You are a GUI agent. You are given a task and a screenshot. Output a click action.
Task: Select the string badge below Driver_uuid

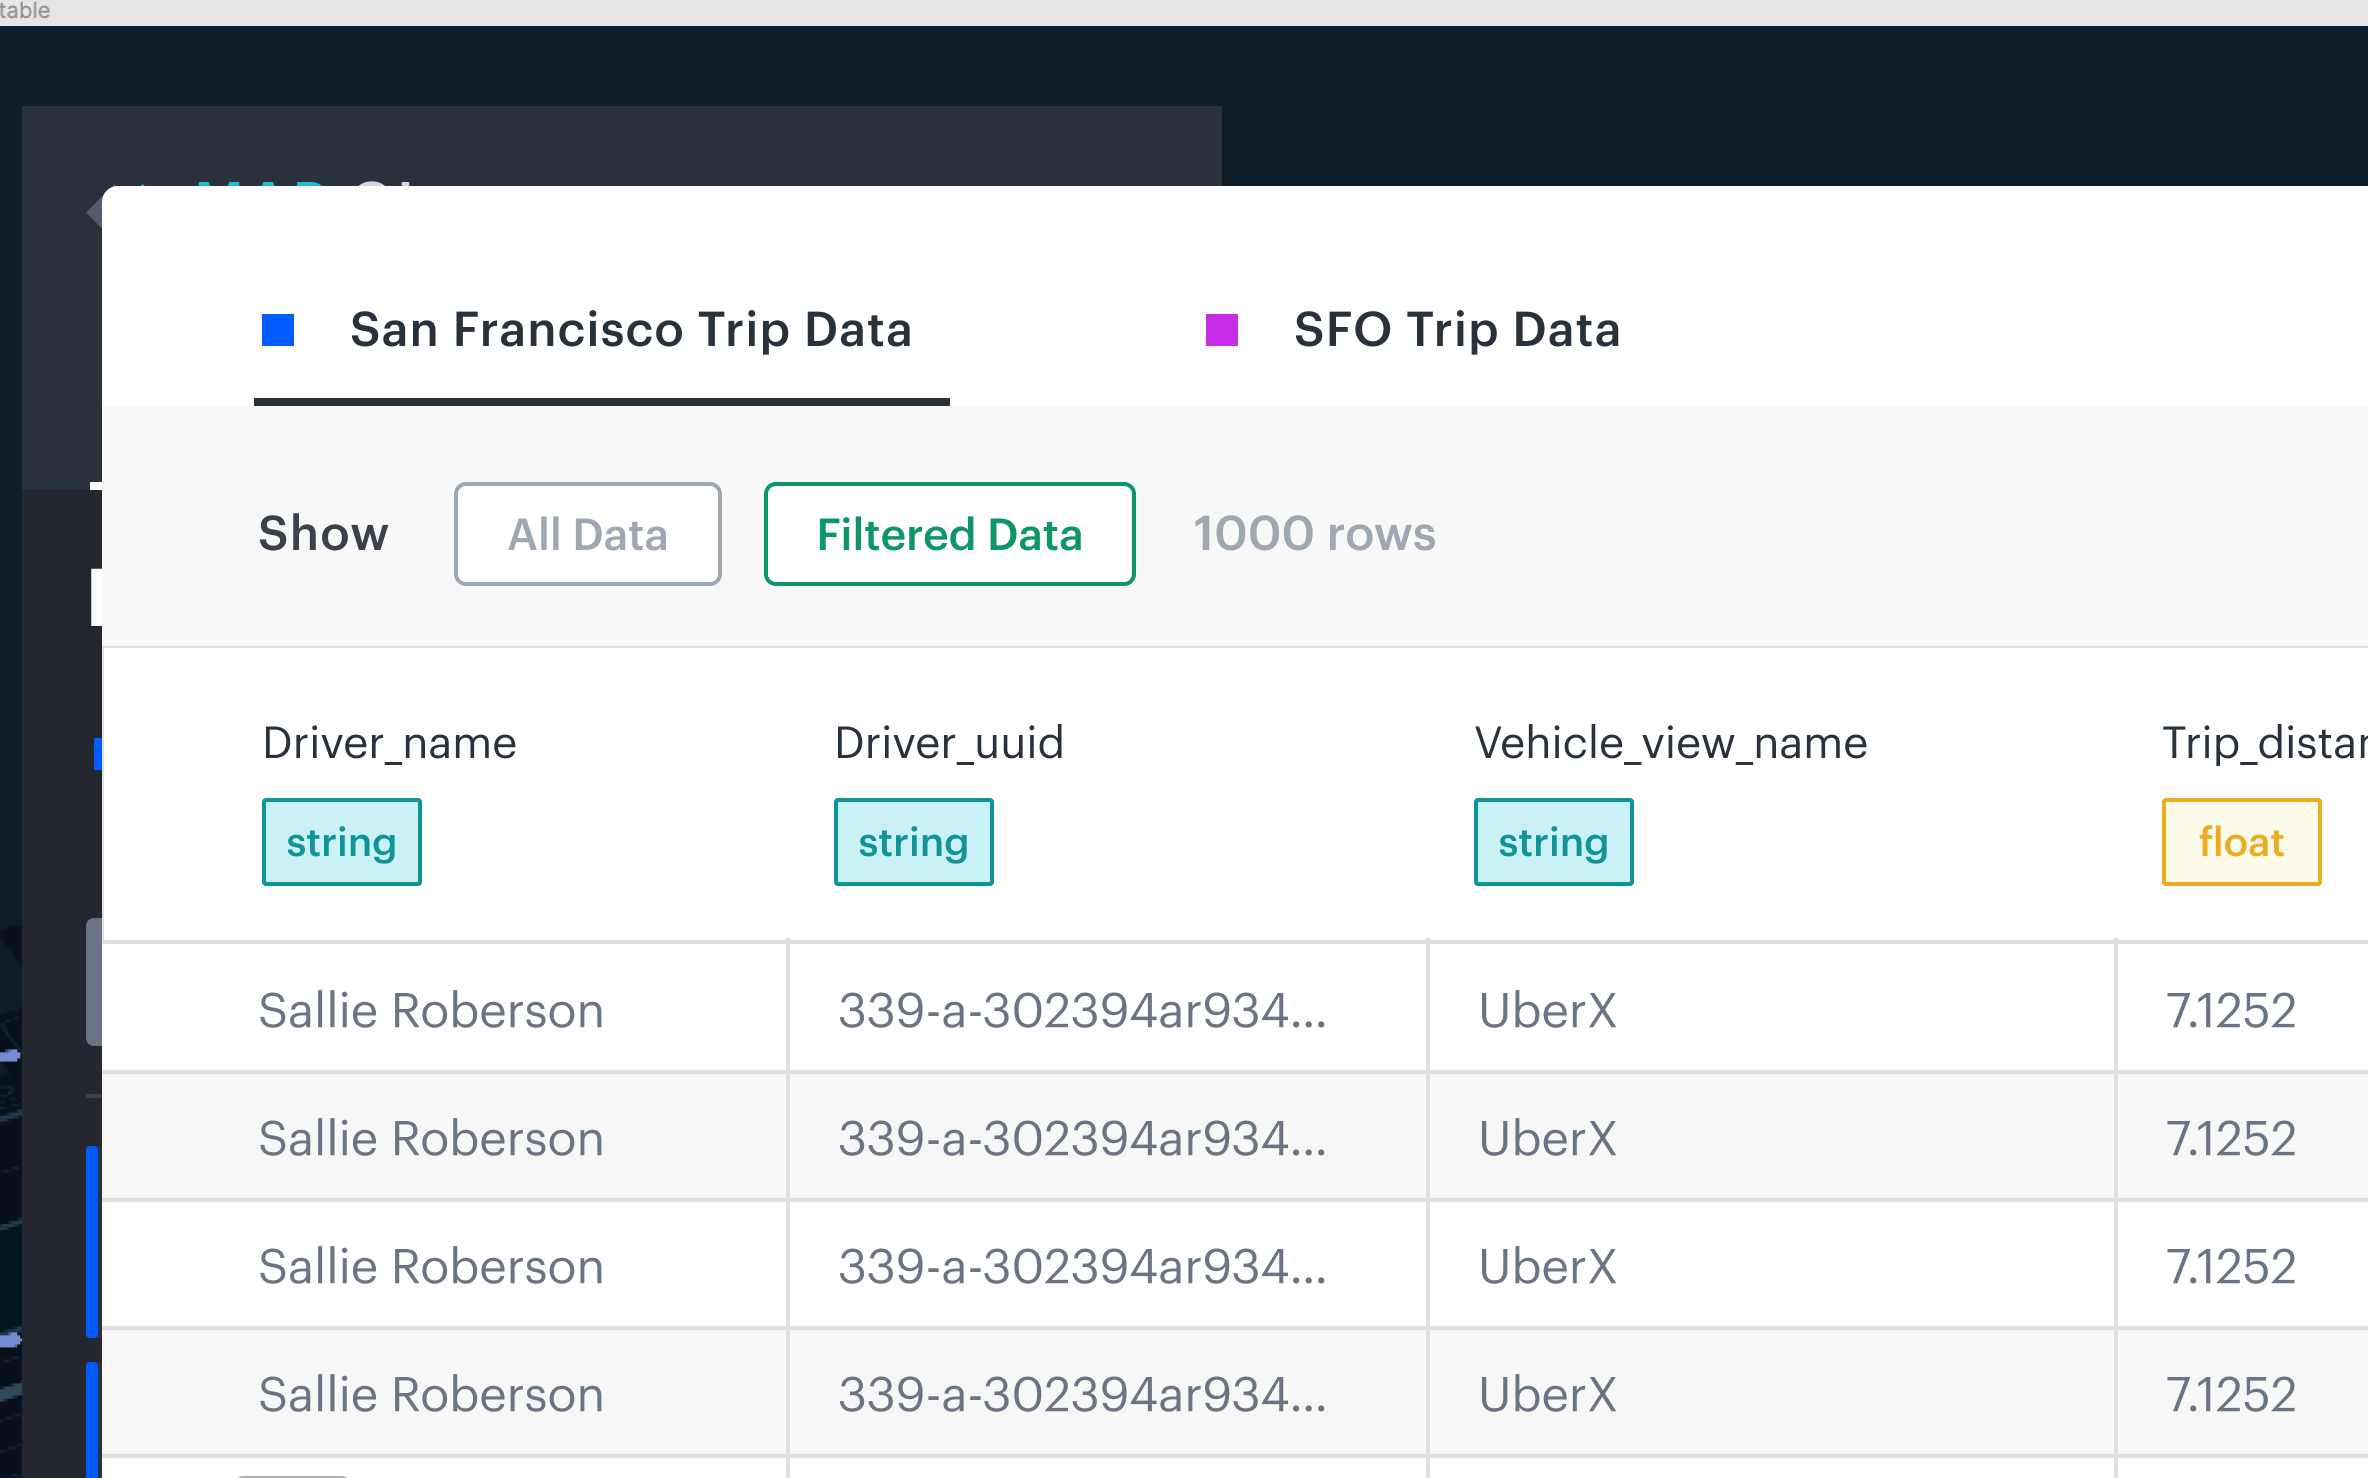pos(912,841)
